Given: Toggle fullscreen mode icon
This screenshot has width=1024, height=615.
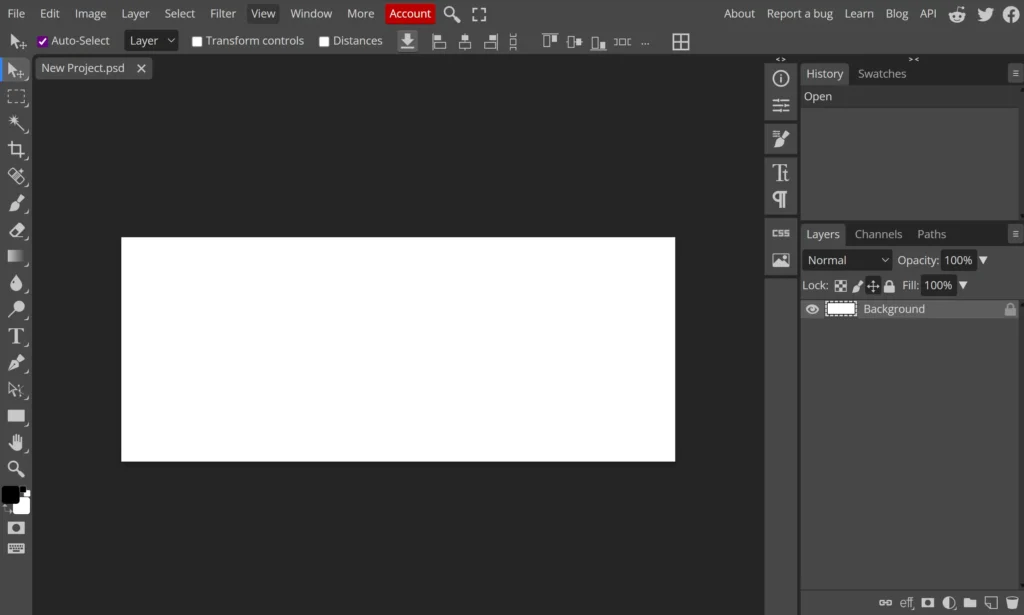Looking at the screenshot, I should click(x=479, y=14).
